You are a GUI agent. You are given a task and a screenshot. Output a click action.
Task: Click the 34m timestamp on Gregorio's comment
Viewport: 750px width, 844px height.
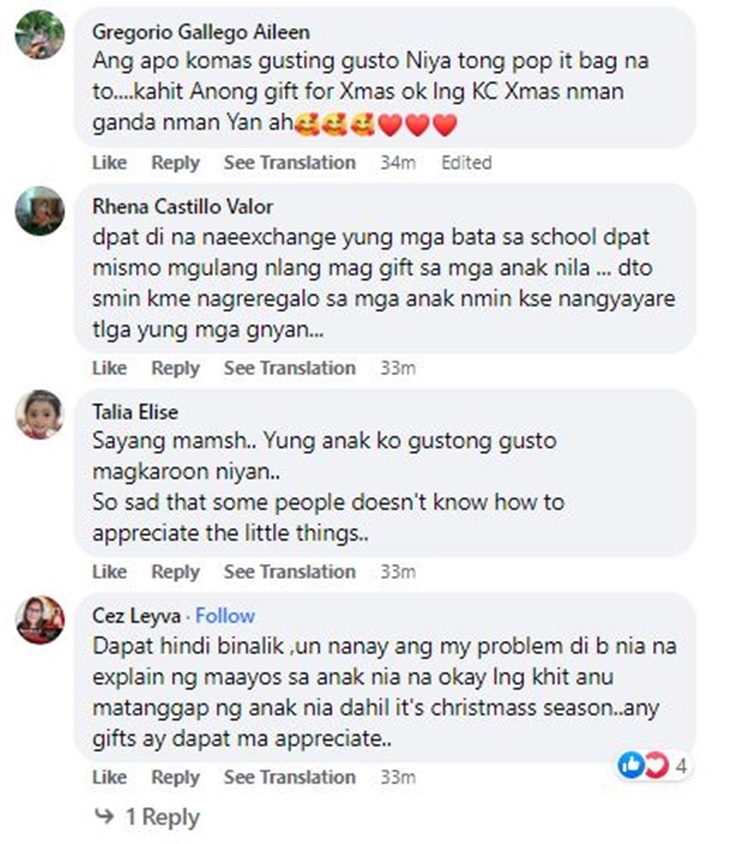click(398, 162)
